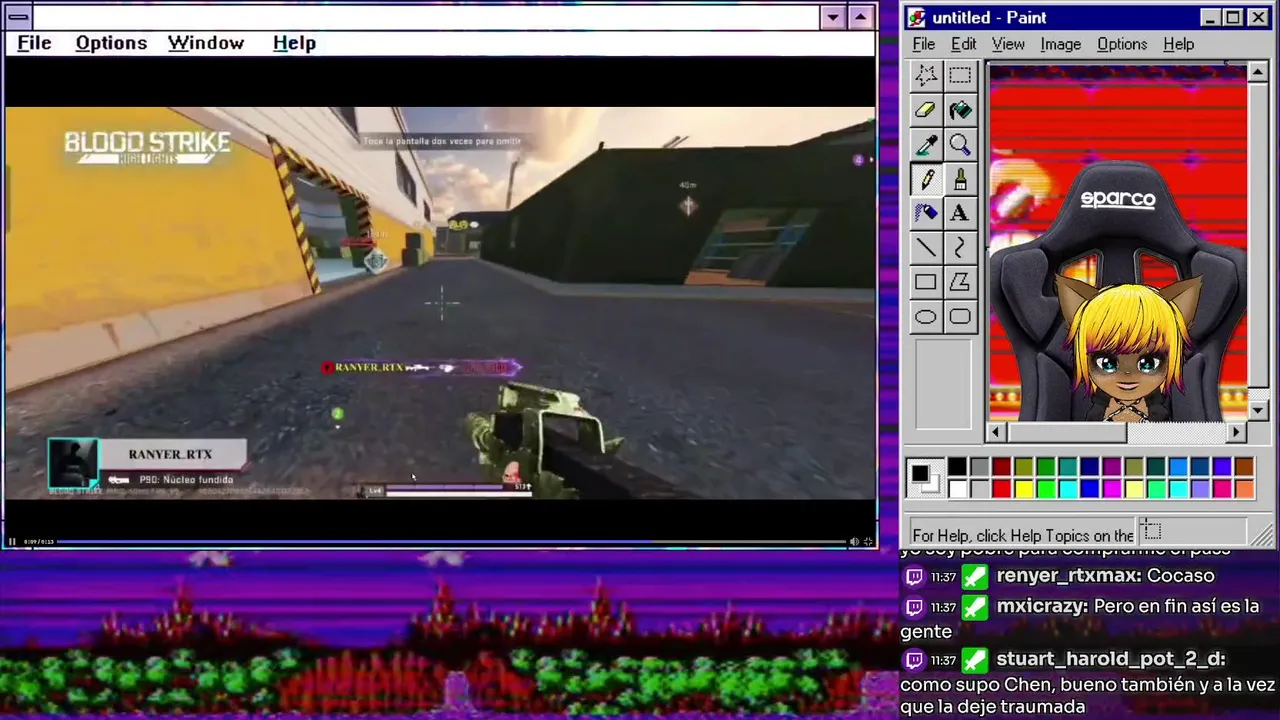
Task: Click Twitch icon beside renyer_rtxmax message
Action: tap(914, 577)
